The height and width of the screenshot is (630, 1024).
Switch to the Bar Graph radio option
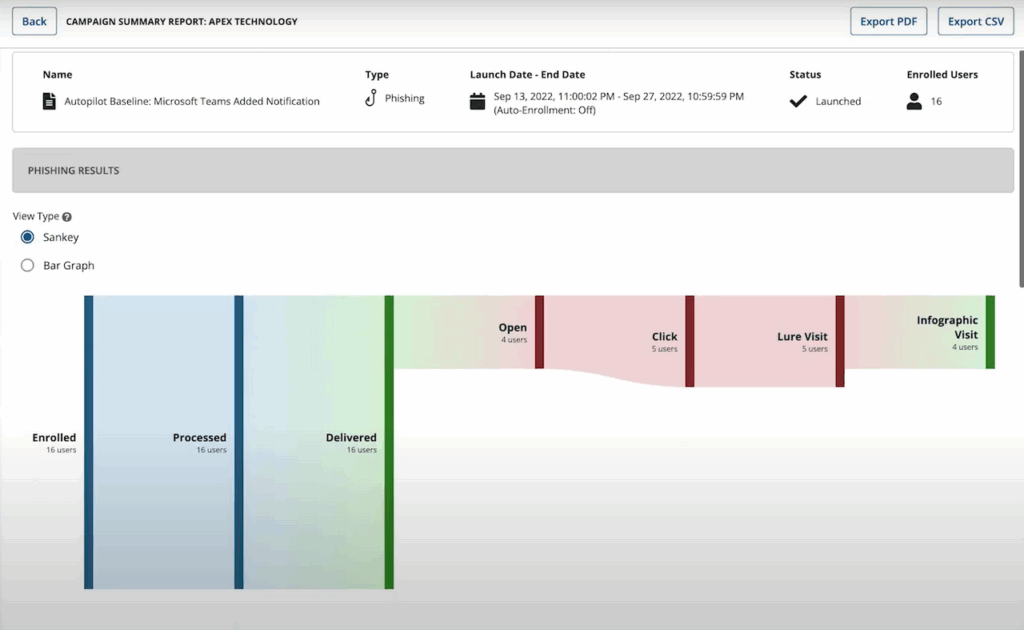coord(28,266)
